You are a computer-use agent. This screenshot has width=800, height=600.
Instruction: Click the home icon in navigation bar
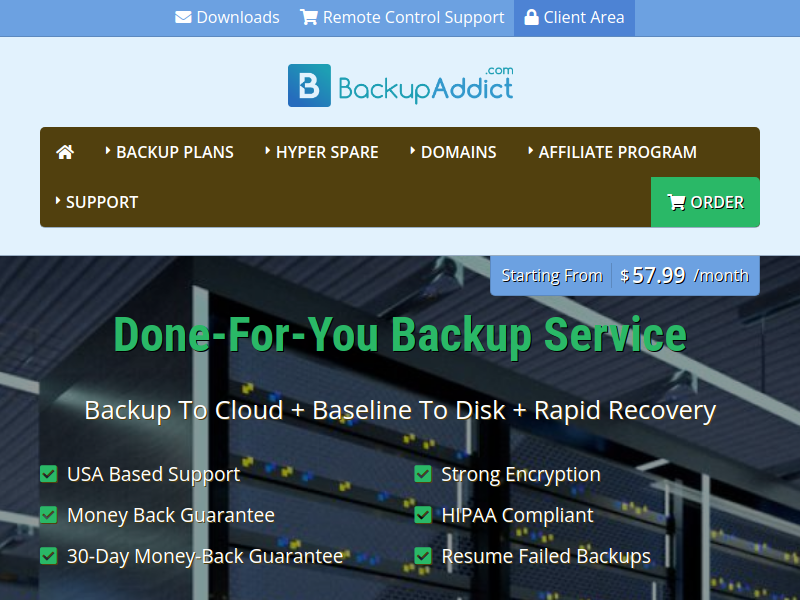(65, 152)
